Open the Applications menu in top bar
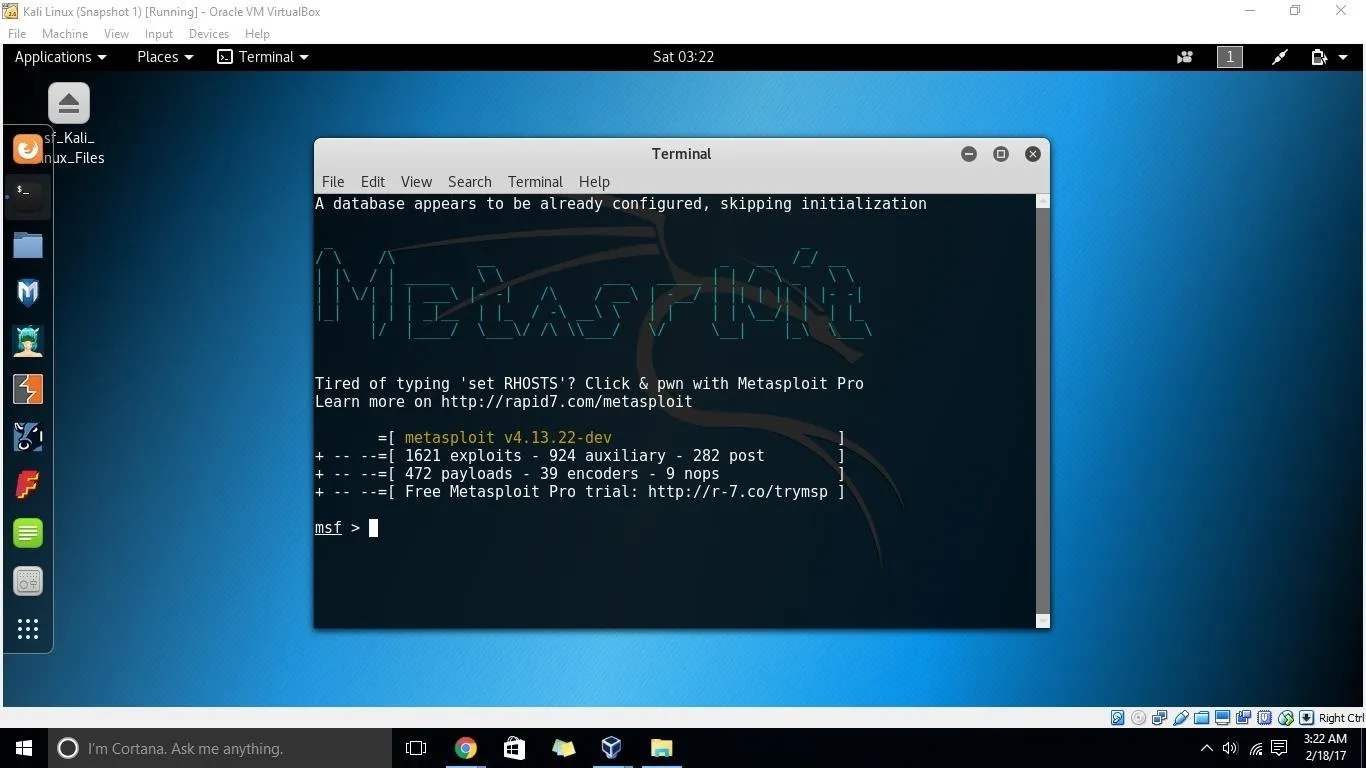This screenshot has width=1366, height=768. 60,57
